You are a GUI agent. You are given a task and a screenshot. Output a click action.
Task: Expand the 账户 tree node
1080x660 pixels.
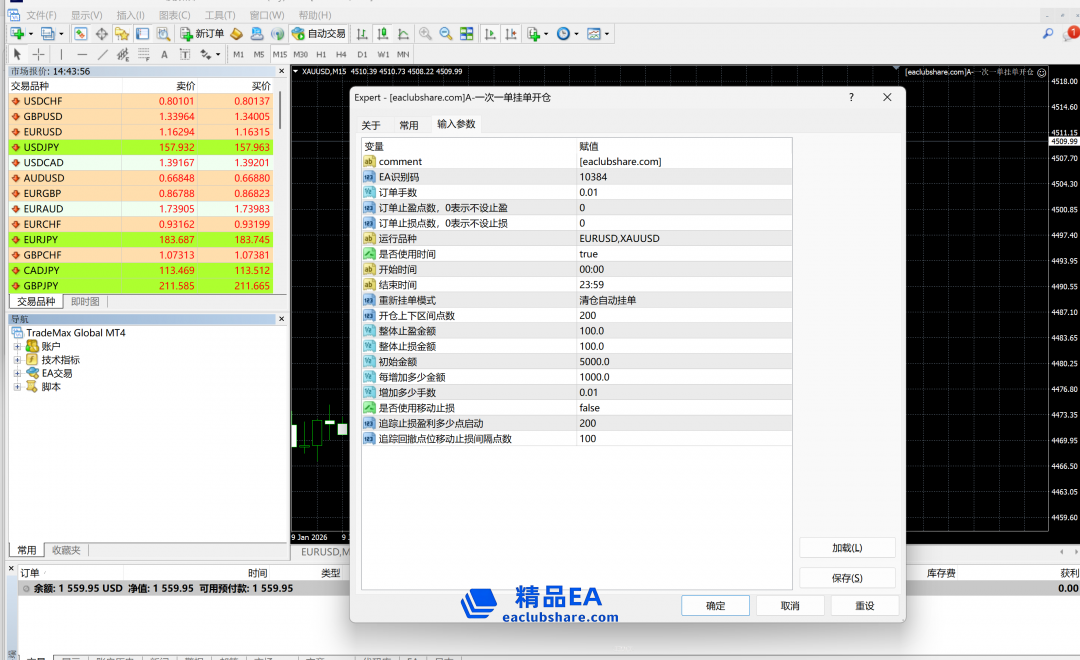(17, 346)
